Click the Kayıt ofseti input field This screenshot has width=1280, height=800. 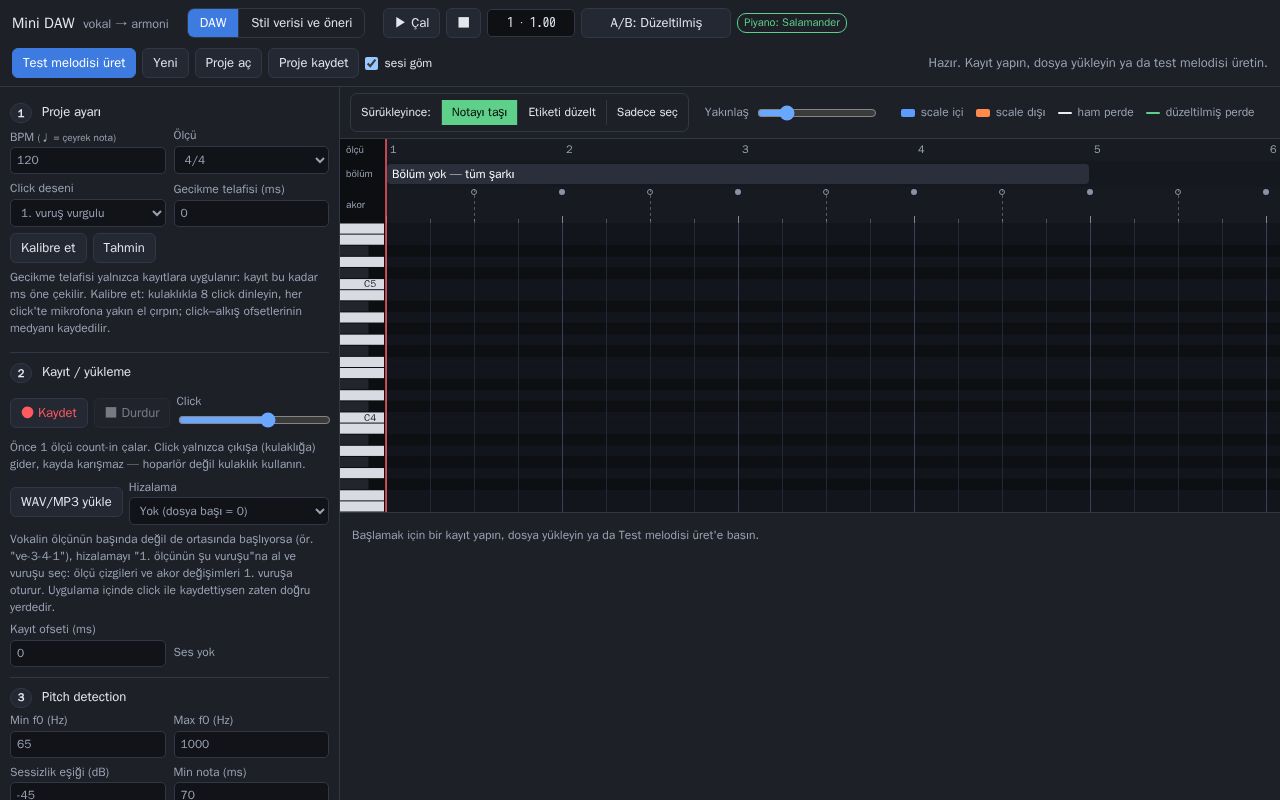88,653
